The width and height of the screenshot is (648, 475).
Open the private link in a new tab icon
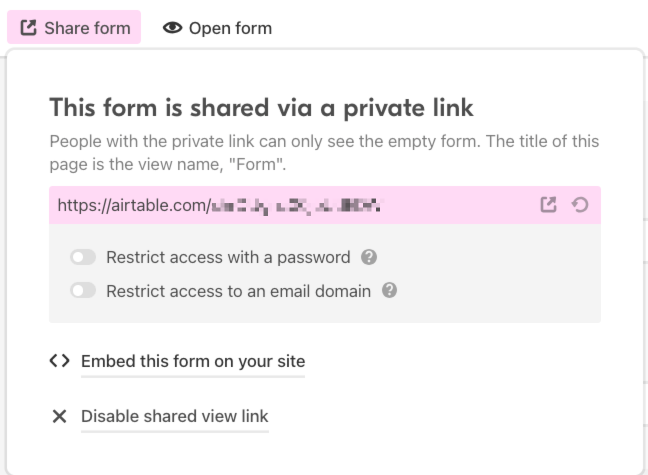coord(548,205)
